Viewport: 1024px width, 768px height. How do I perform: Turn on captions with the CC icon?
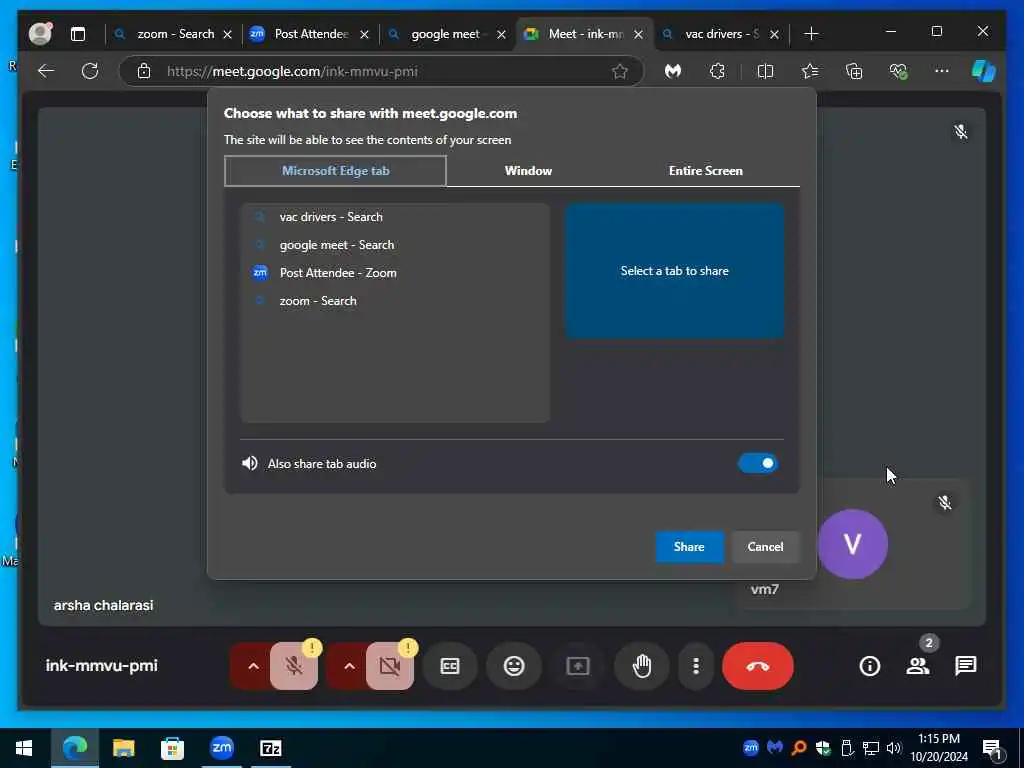tap(450, 666)
